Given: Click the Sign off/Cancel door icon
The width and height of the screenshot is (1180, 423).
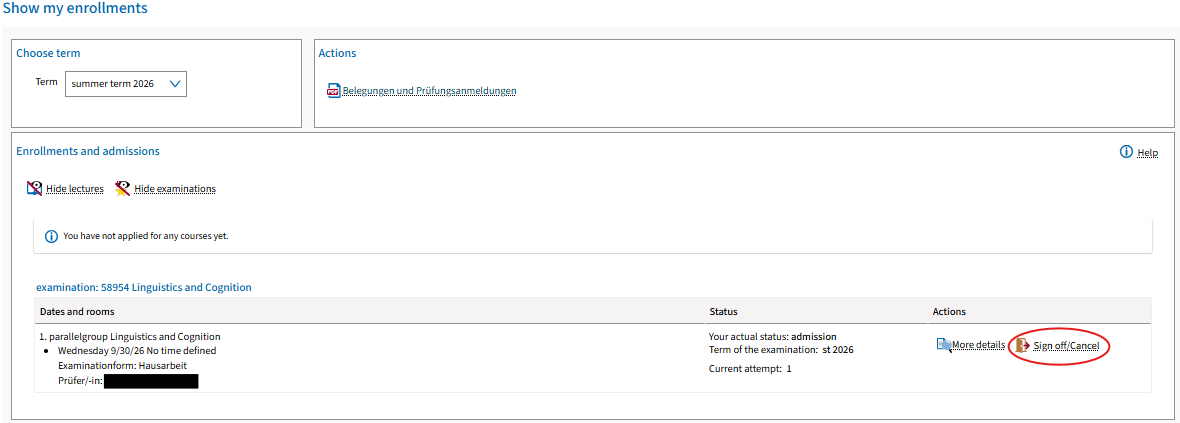Looking at the screenshot, I should coord(1022,345).
